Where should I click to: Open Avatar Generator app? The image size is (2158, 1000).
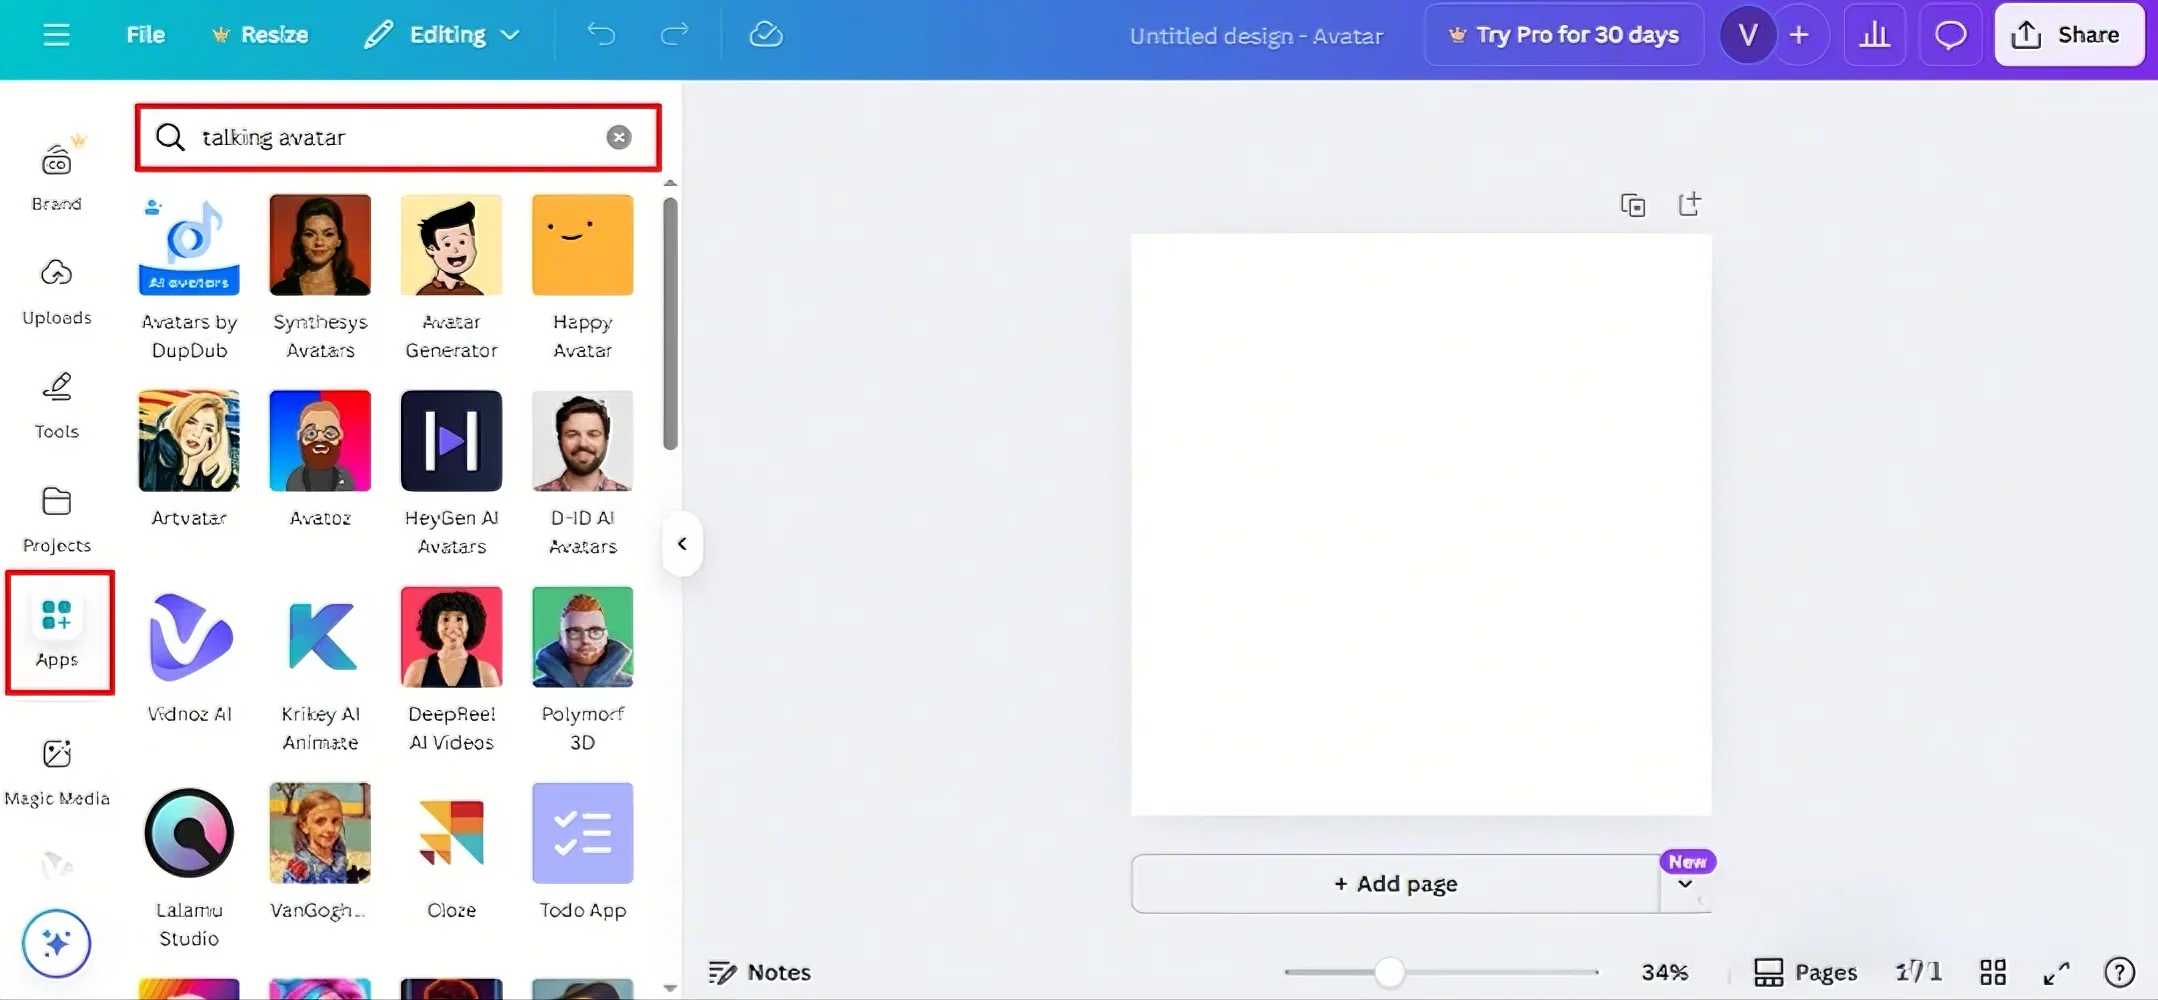point(451,278)
